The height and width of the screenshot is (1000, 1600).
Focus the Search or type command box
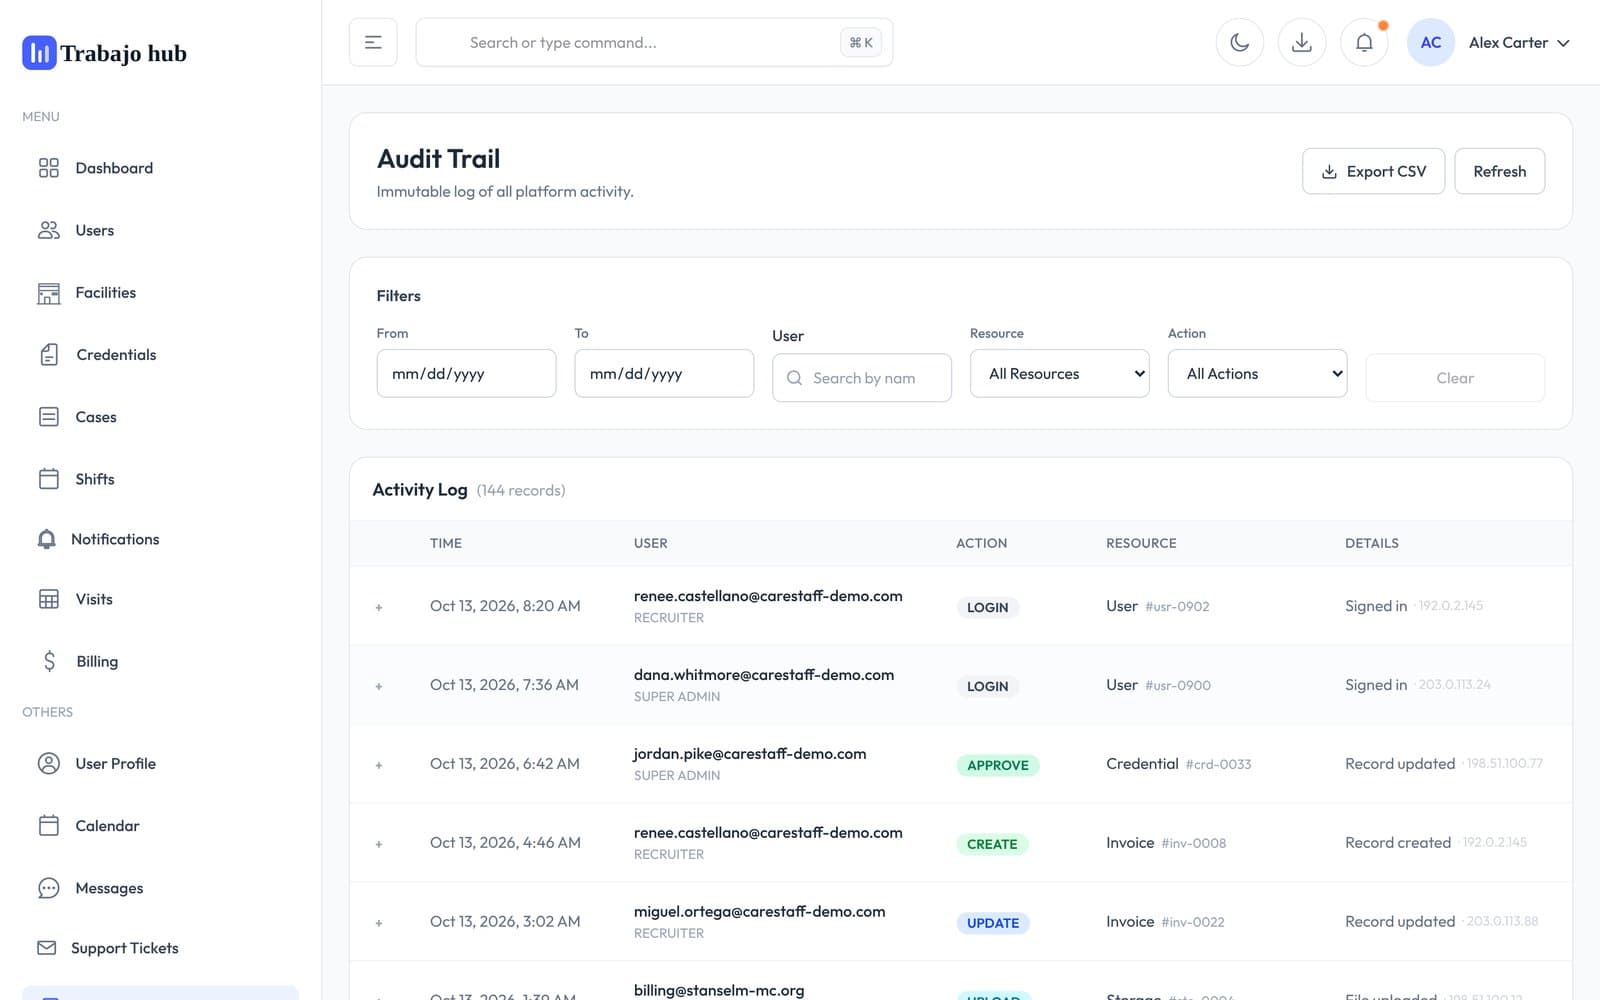(654, 42)
